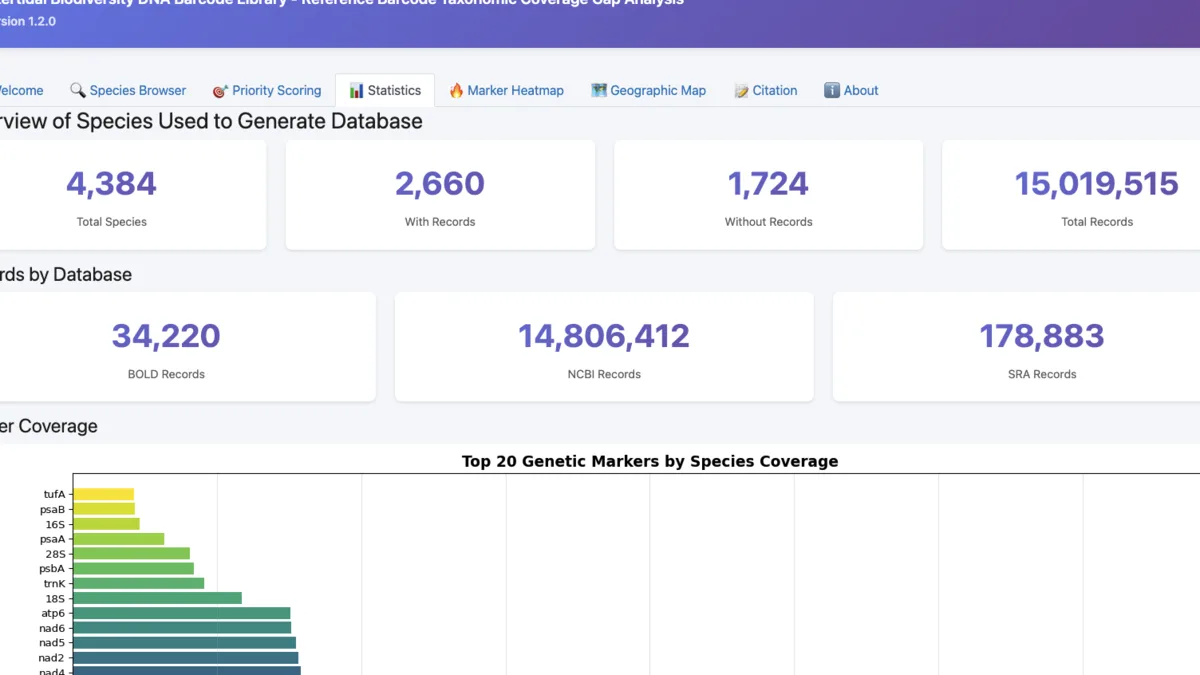1200x675 pixels.
Task: Click the psaA bar in the chart
Action: (118, 539)
